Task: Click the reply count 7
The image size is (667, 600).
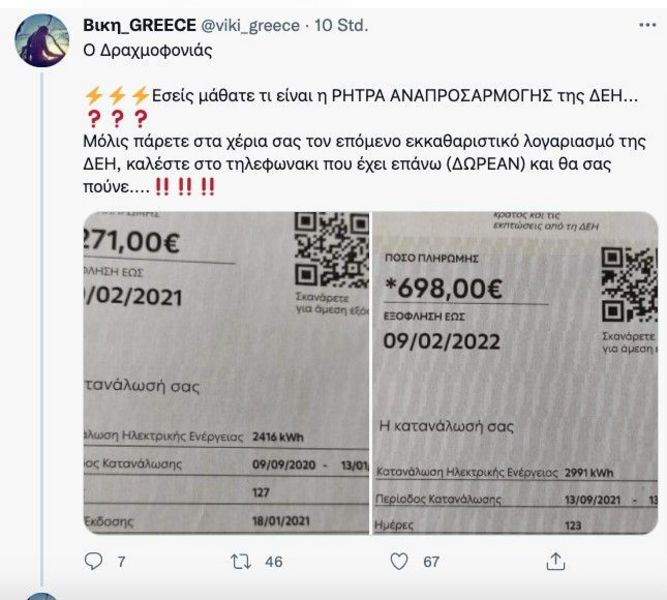Action: 121,562
